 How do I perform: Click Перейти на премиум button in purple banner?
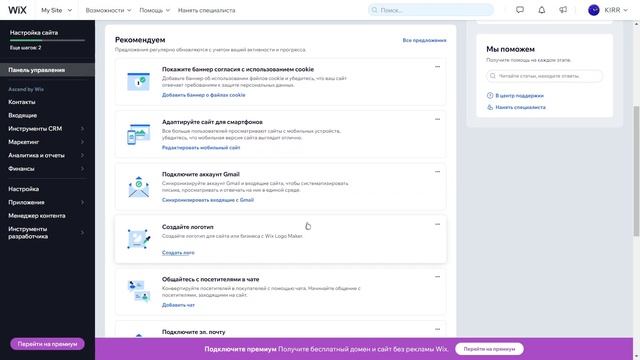coord(489,349)
